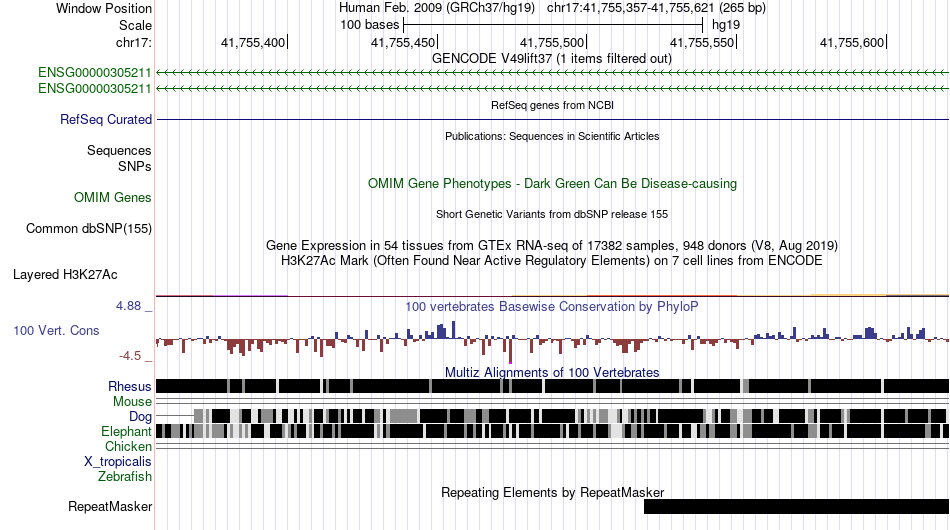Click the black RepeatMasker repeat block
The width and height of the screenshot is (950, 530).
pyautogui.click(x=796, y=506)
